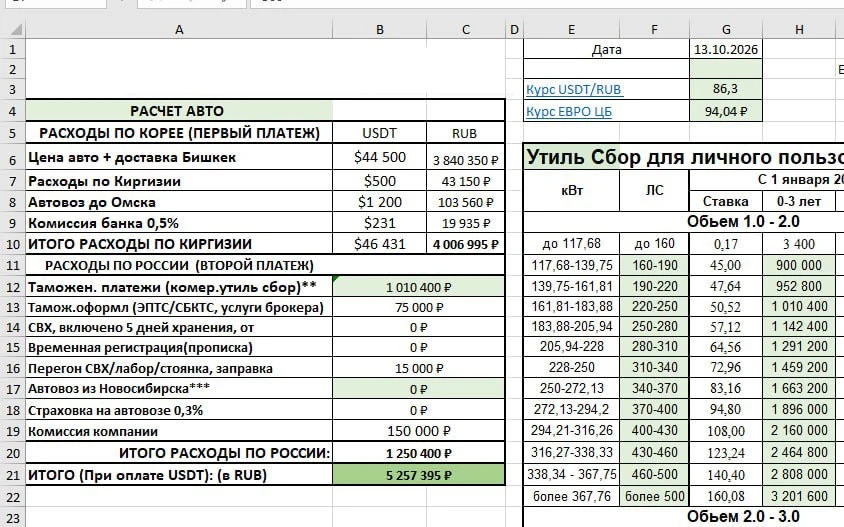Select the более 500 cell
Image resolution: width=844 pixels, height=527 pixels.
(654, 496)
